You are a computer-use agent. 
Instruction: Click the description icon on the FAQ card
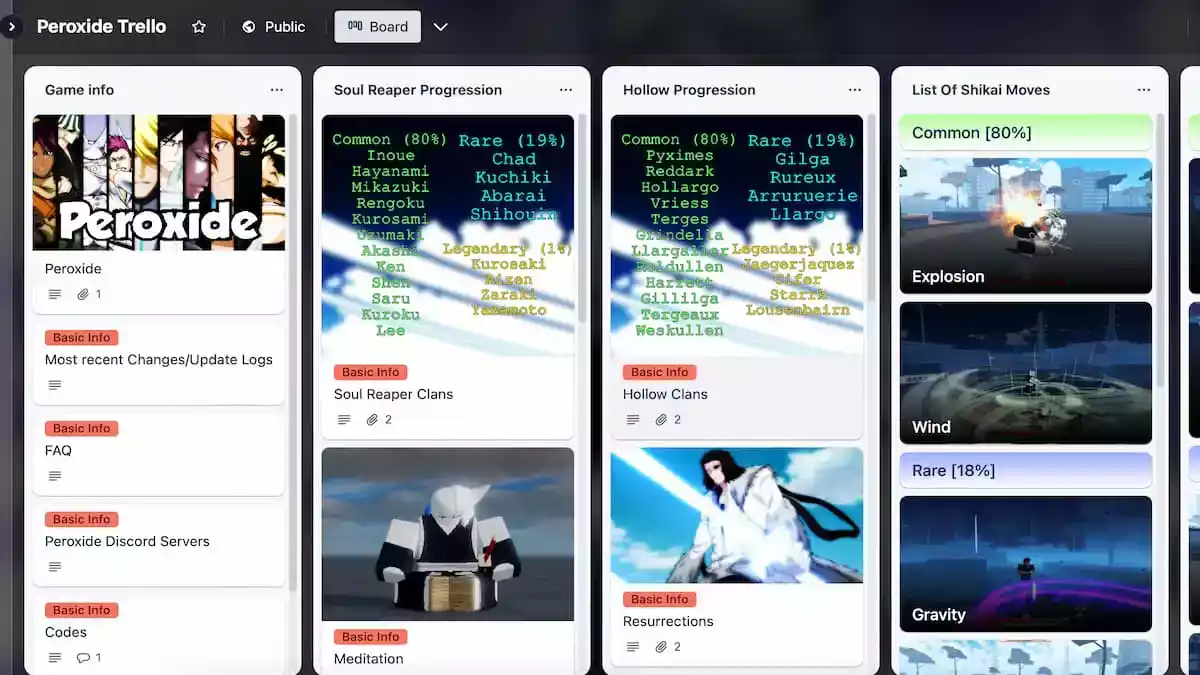(x=54, y=475)
